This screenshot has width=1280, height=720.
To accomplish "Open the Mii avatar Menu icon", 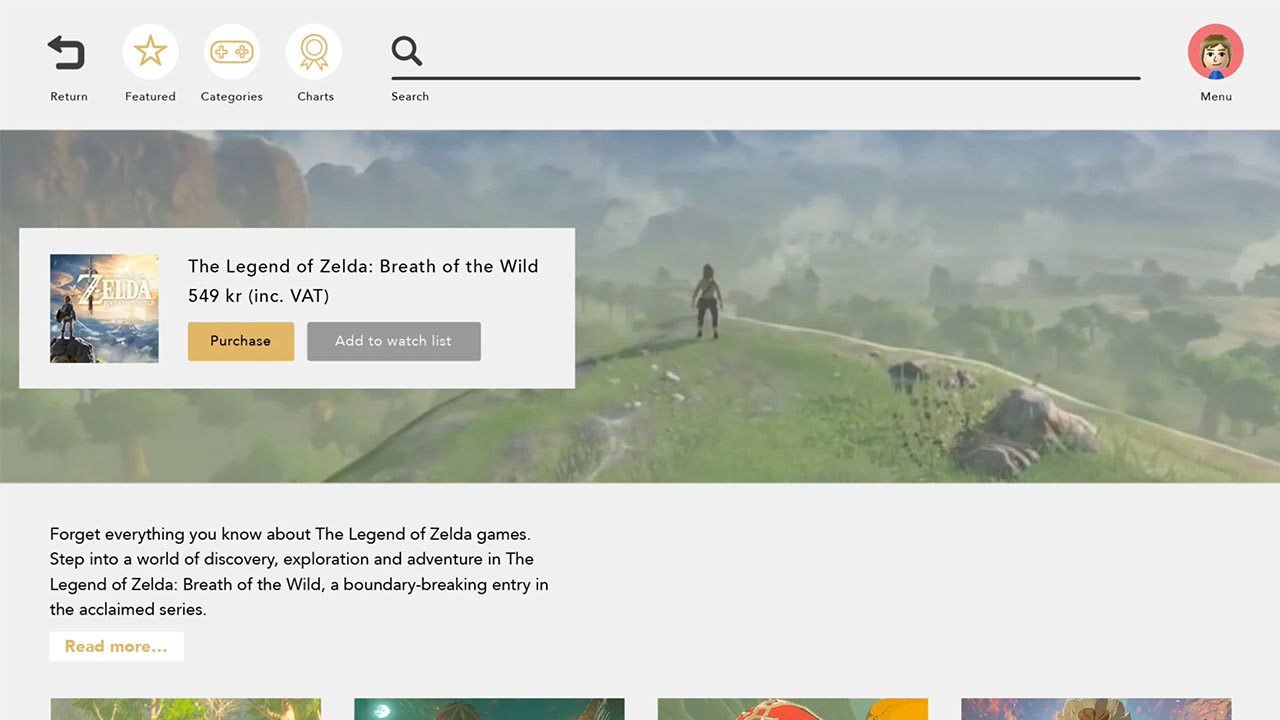I will 1216,52.
